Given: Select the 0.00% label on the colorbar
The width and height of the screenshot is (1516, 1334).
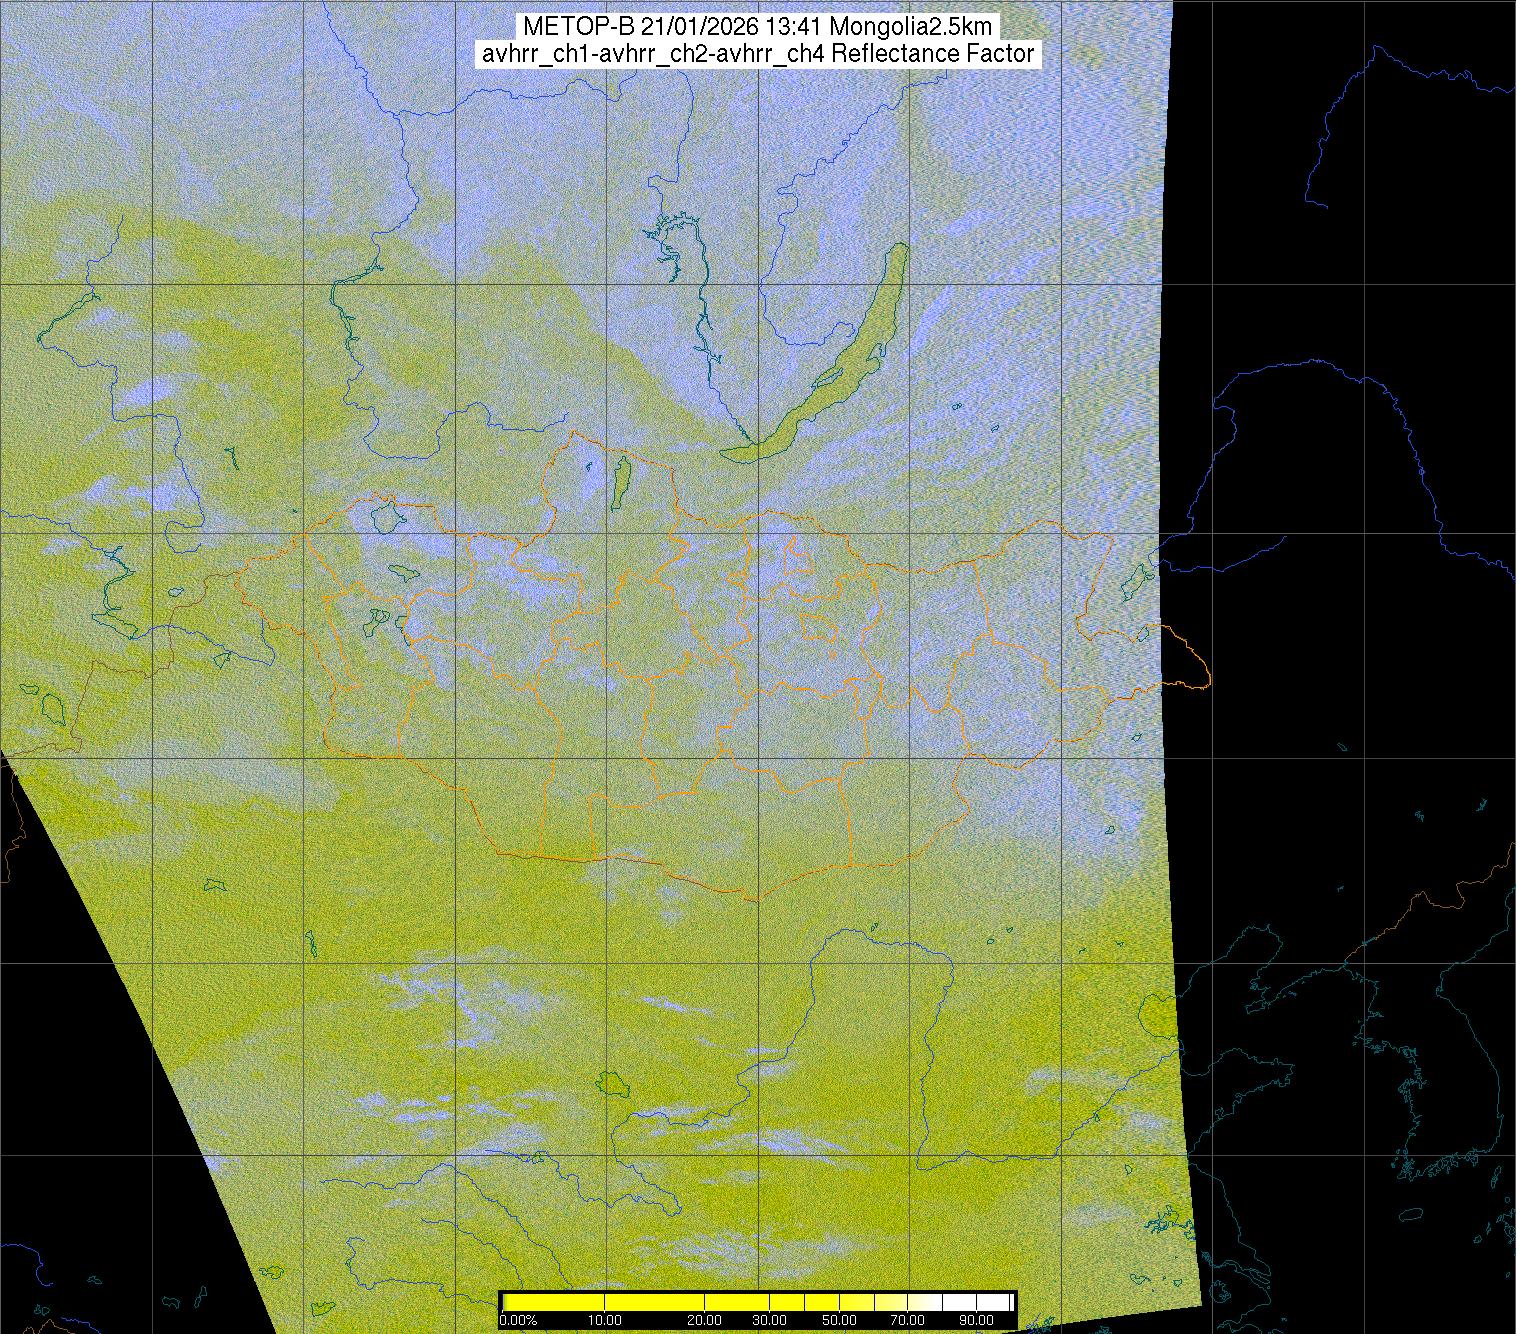Looking at the screenshot, I should [x=518, y=1321].
